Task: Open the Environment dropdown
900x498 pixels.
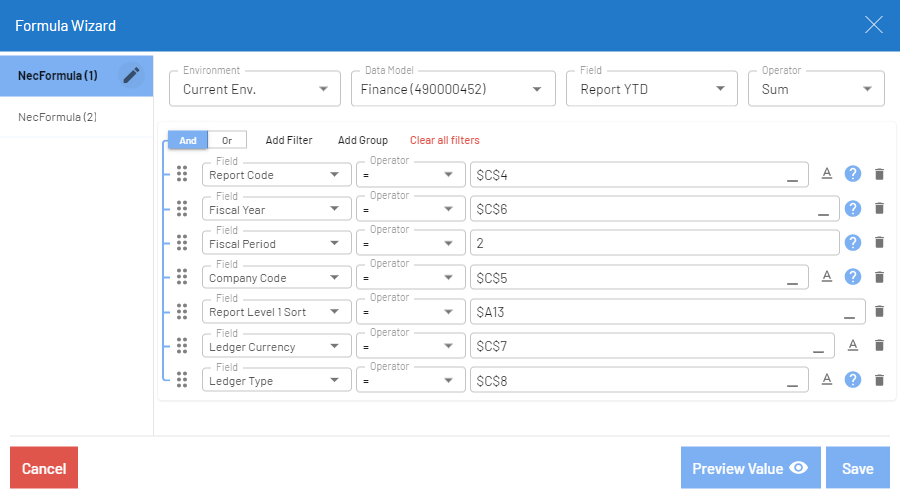Action: [255, 89]
